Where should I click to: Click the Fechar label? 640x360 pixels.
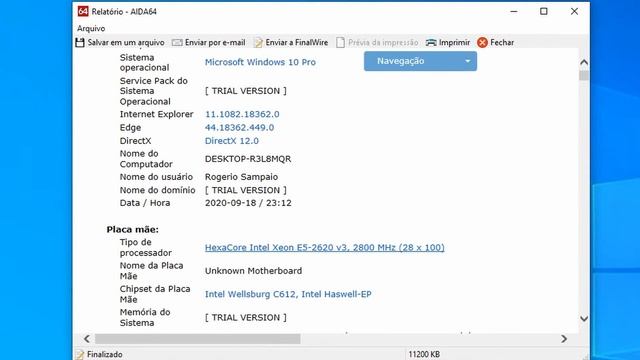(502, 42)
